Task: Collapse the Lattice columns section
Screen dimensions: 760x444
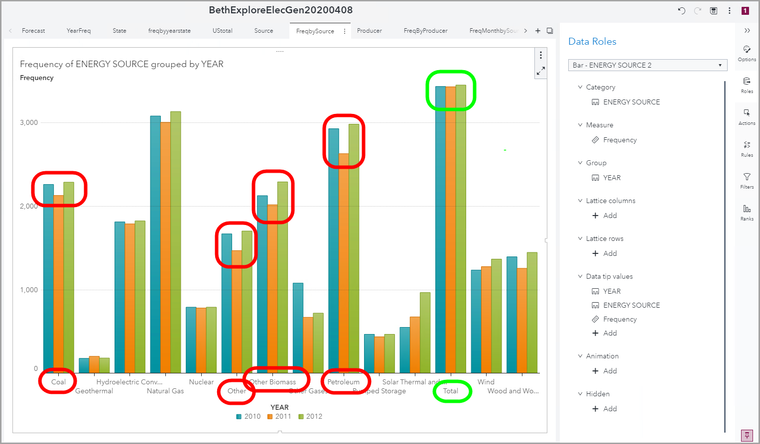Action: point(580,200)
